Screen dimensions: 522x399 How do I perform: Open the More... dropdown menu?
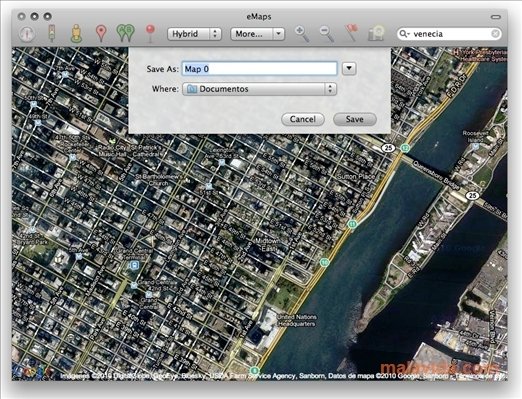point(257,34)
